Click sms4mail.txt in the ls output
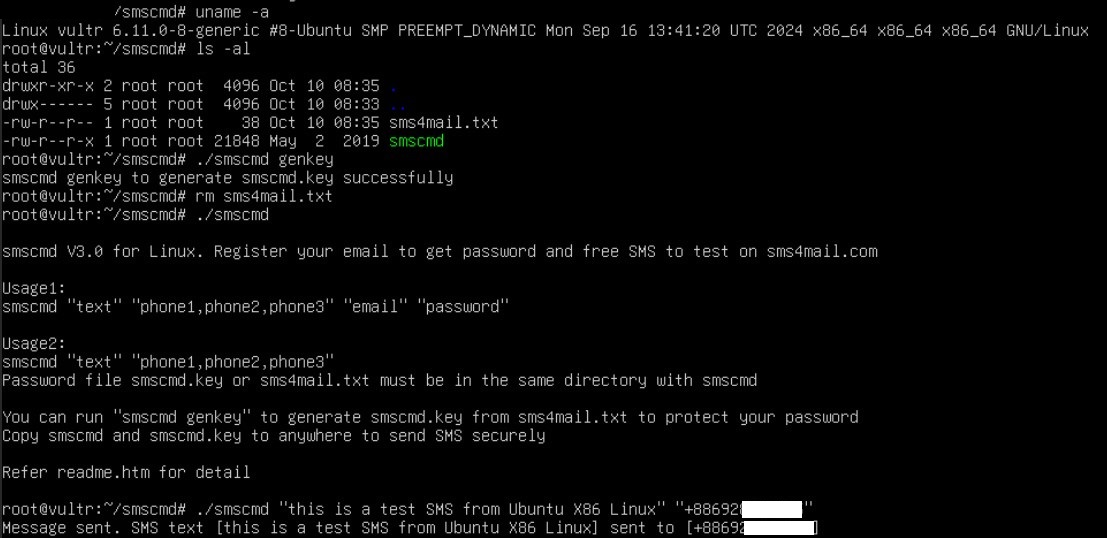This screenshot has height=538, width=1107. (x=443, y=123)
